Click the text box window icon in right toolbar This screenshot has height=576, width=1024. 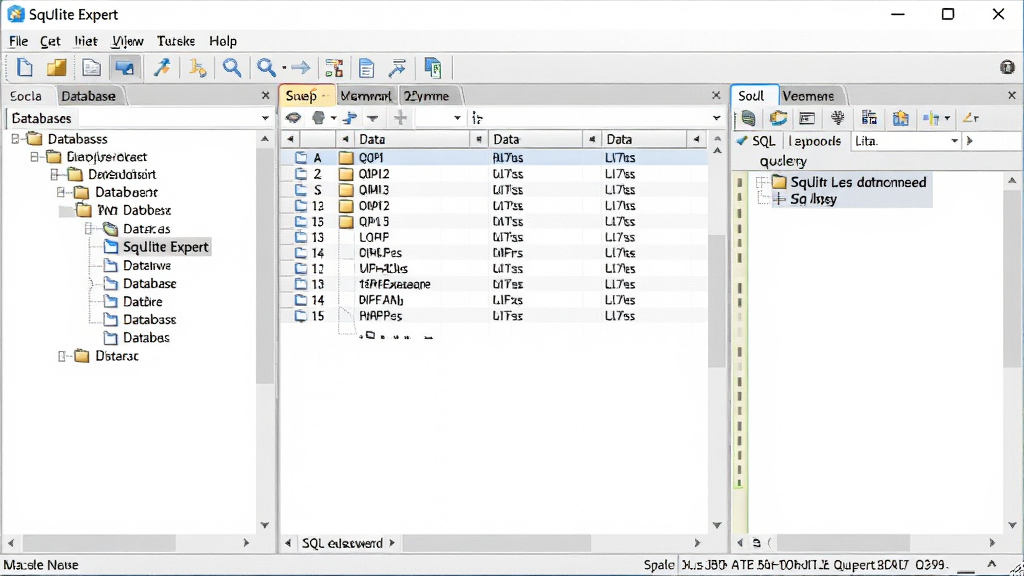(807, 118)
